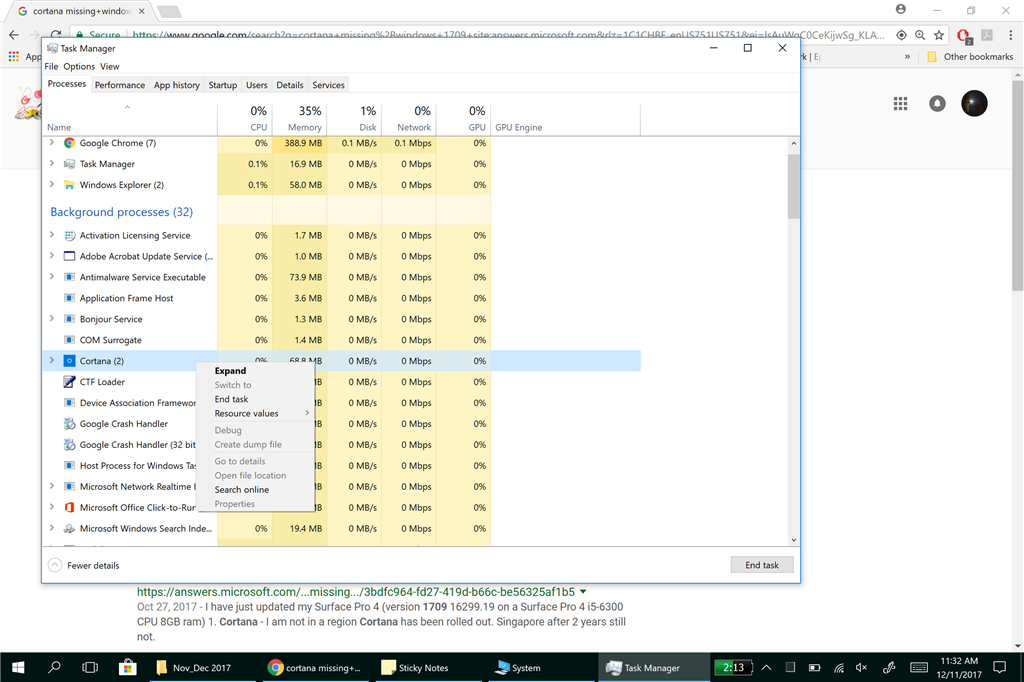Open Other bookmarks folder in Chrome

(x=970, y=57)
